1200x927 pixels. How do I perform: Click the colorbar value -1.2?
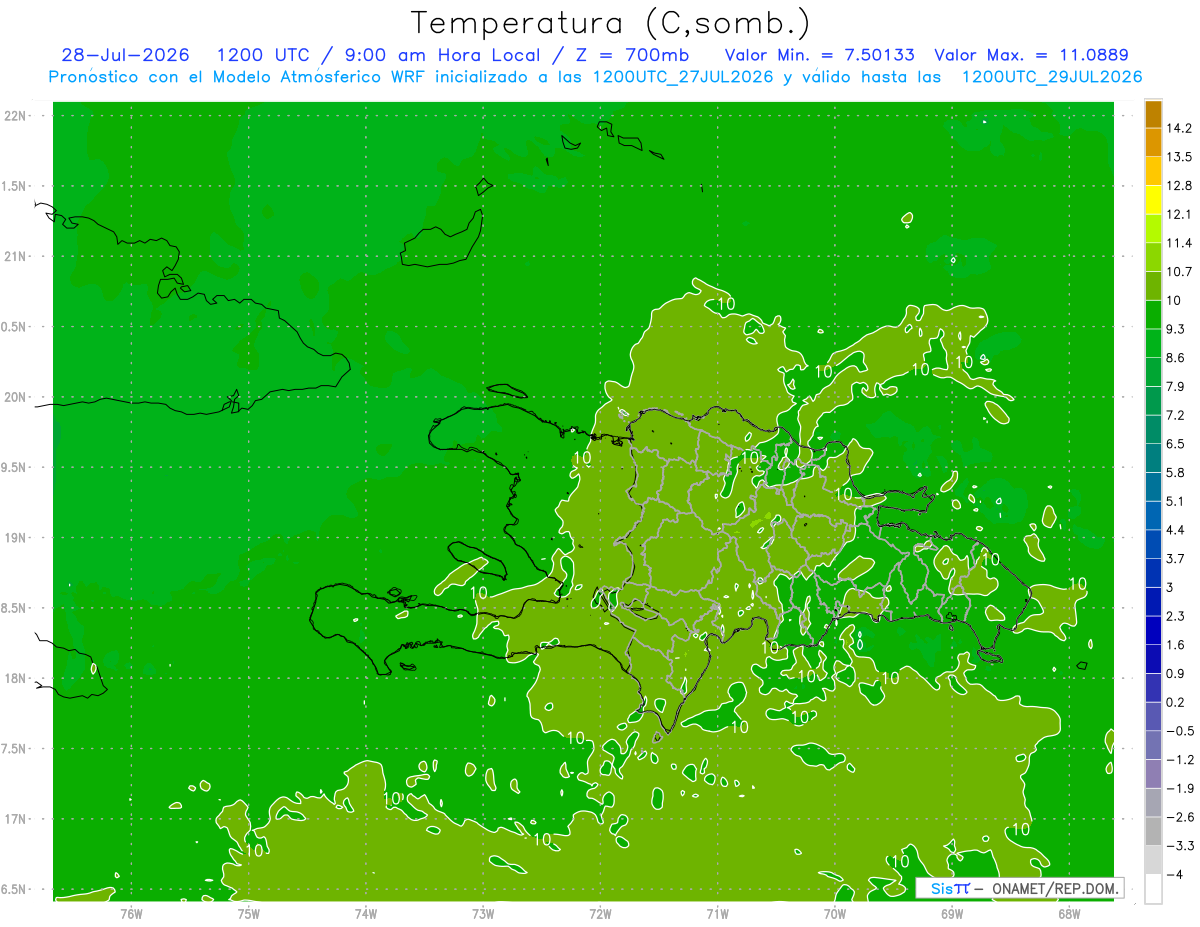(1180, 759)
